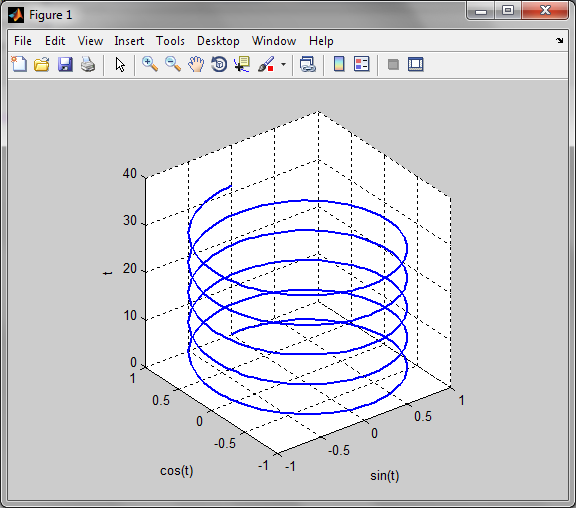The width and height of the screenshot is (576, 508).
Task: Insert a legend using toolbar icon
Action: point(361,64)
